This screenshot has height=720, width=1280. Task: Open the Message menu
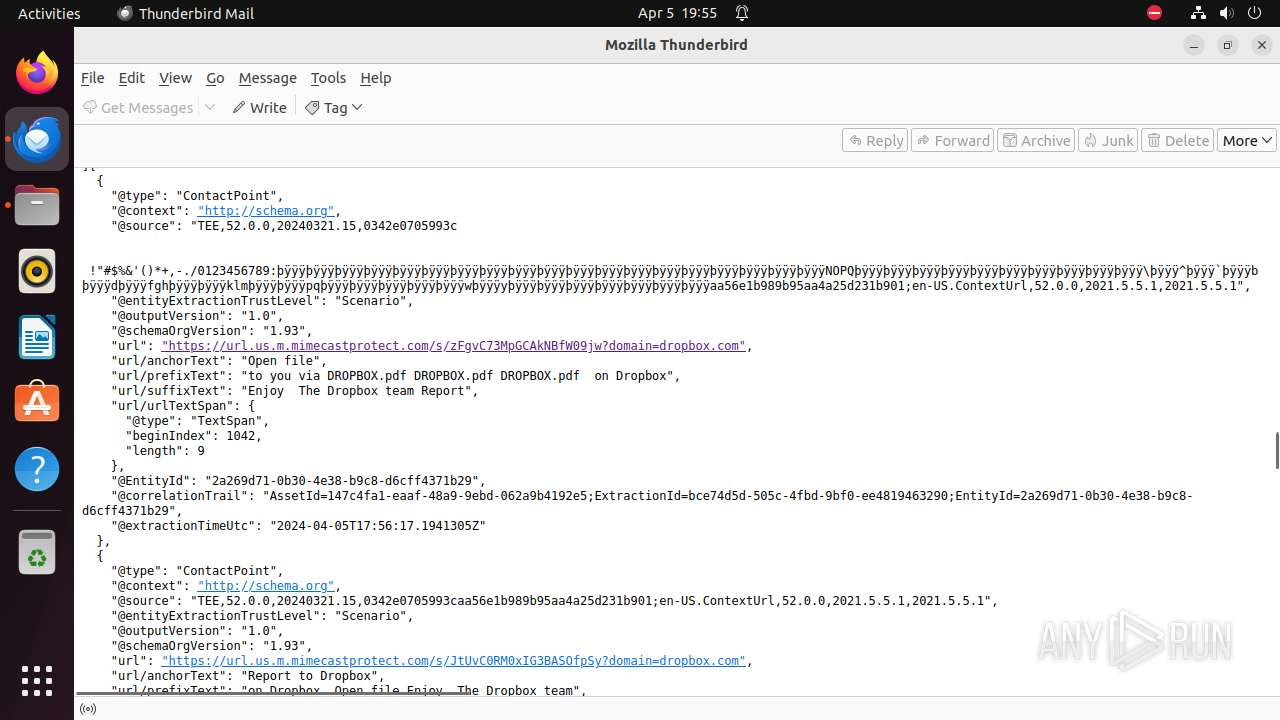pyautogui.click(x=267, y=78)
